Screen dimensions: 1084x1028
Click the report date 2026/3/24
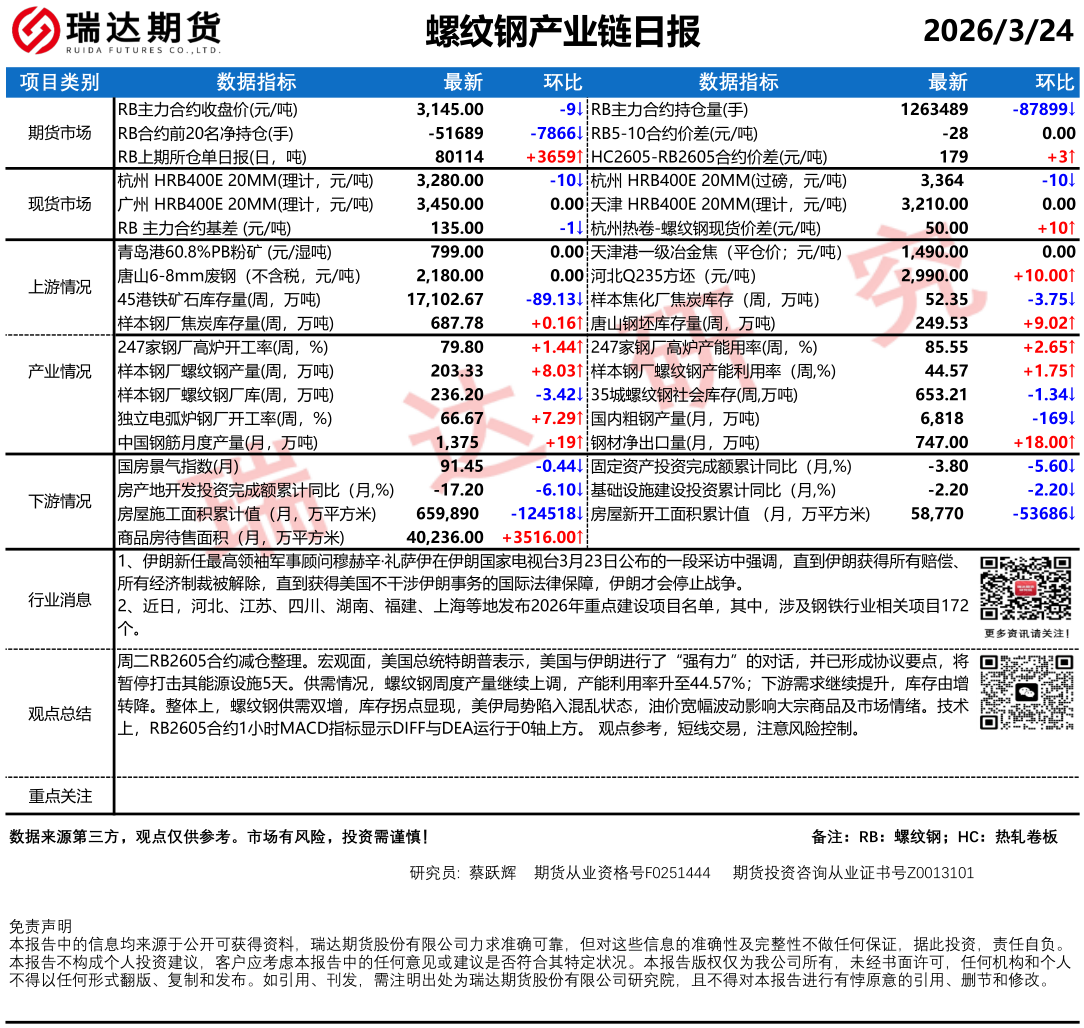pyautogui.click(x=997, y=32)
